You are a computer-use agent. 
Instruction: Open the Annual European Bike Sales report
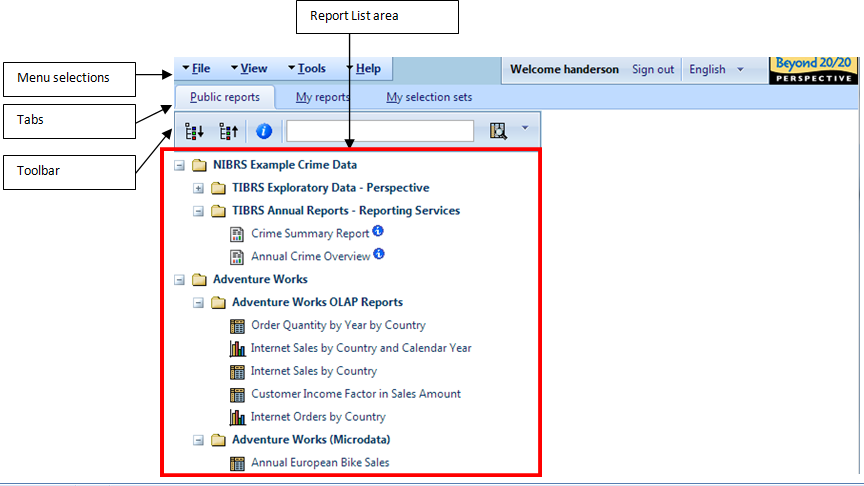(x=319, y=463)
